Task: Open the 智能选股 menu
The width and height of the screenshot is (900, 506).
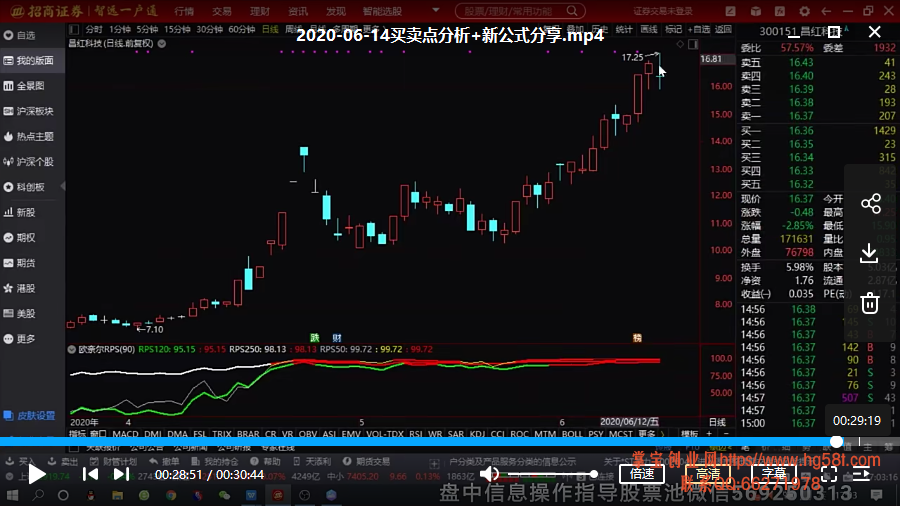Action: 382,11
